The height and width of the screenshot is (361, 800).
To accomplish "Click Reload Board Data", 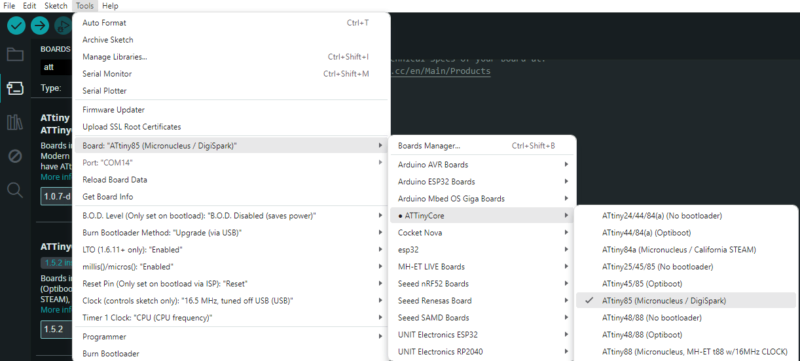I will coord(232,179).
